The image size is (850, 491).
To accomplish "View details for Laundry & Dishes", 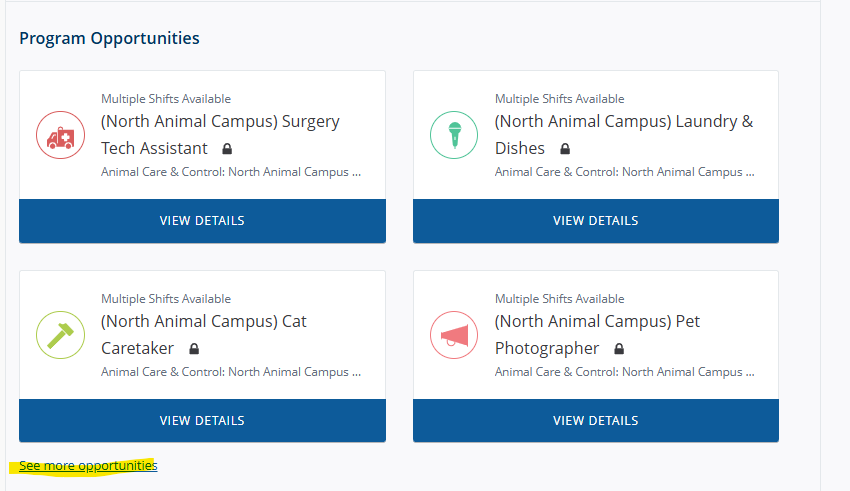I will [596, 221].
